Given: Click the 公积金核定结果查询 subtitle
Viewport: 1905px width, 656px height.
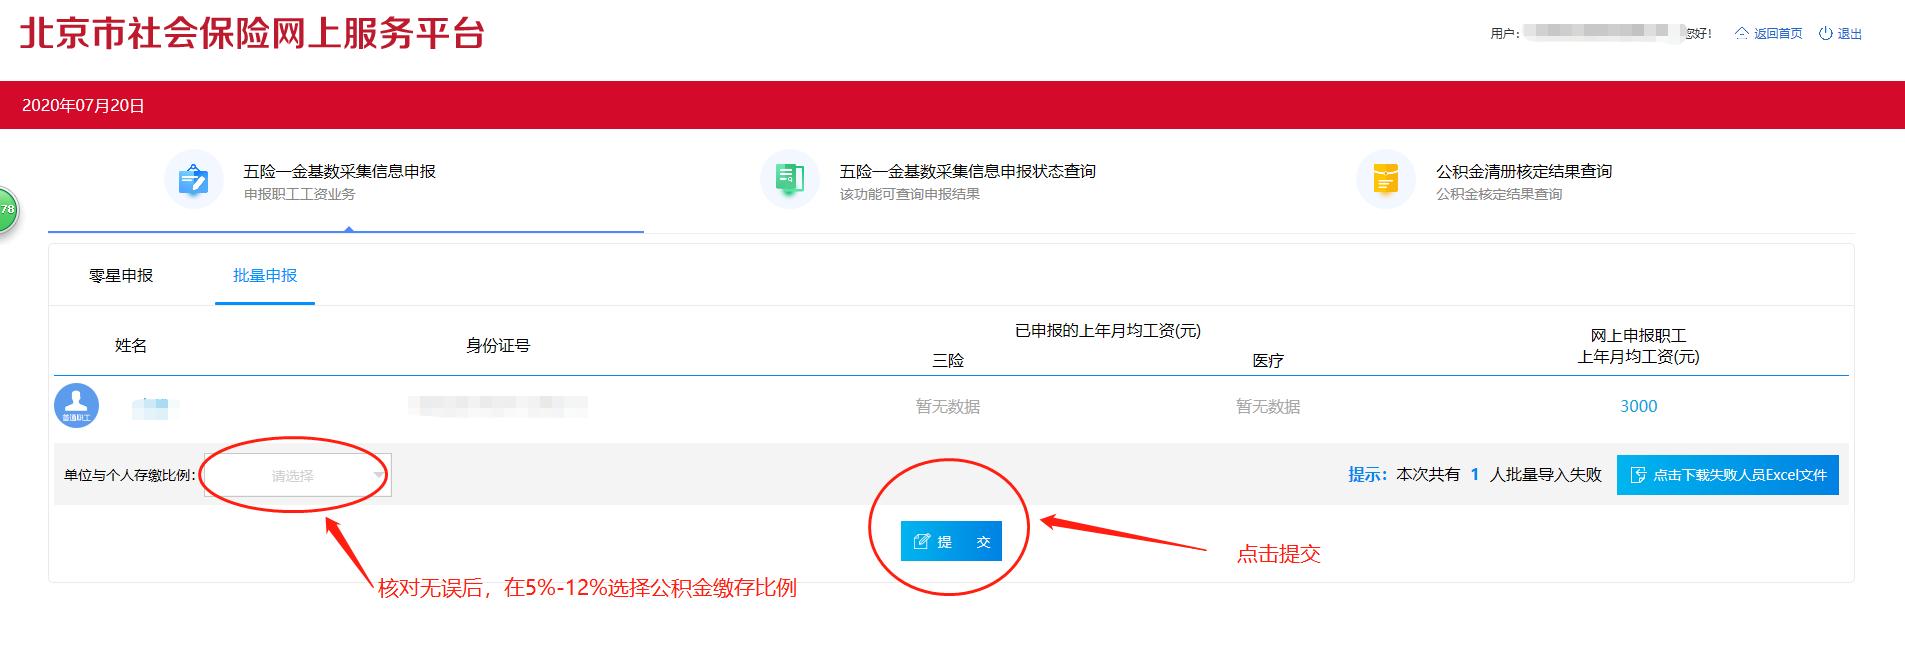Looking at the screenshot, I should (x=1499, y=194).
